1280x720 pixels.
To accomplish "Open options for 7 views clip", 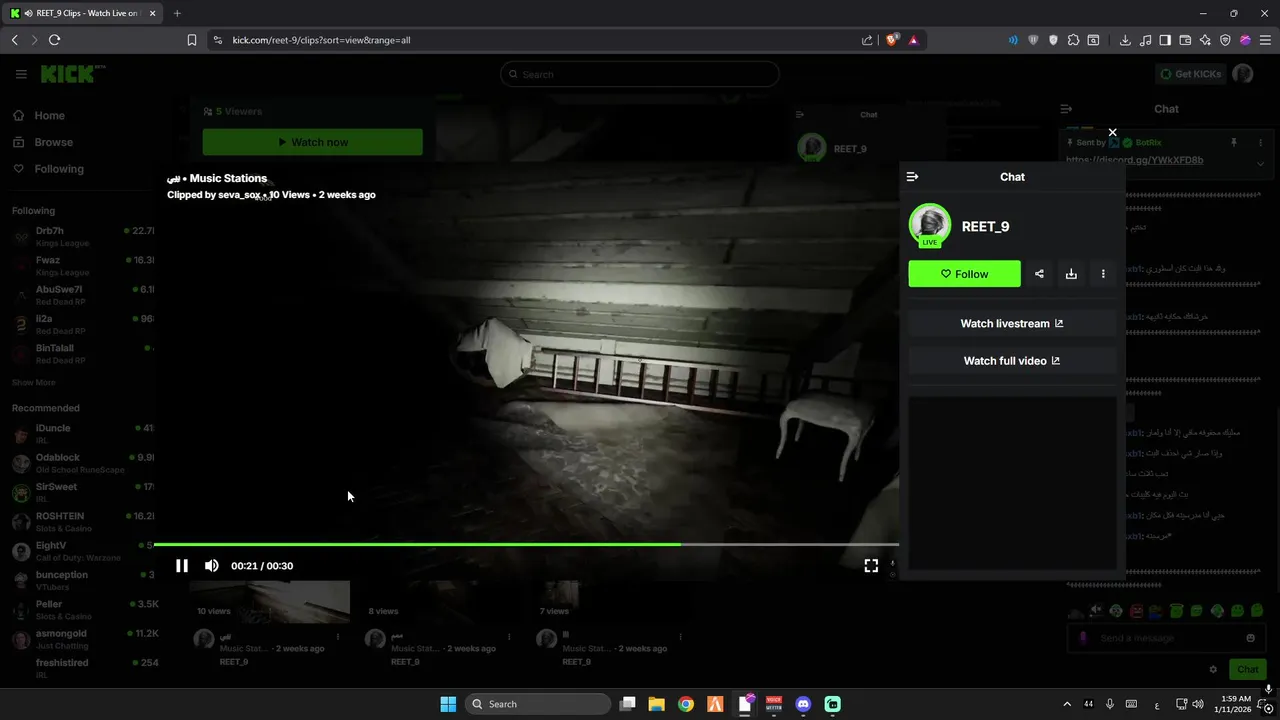I will pyautogui.click(x=681, y=637).
